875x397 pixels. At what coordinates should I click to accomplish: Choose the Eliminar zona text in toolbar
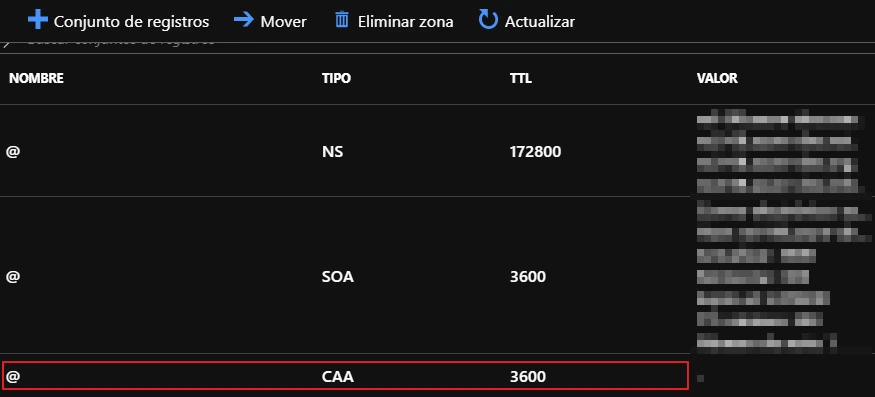[406, 22]
